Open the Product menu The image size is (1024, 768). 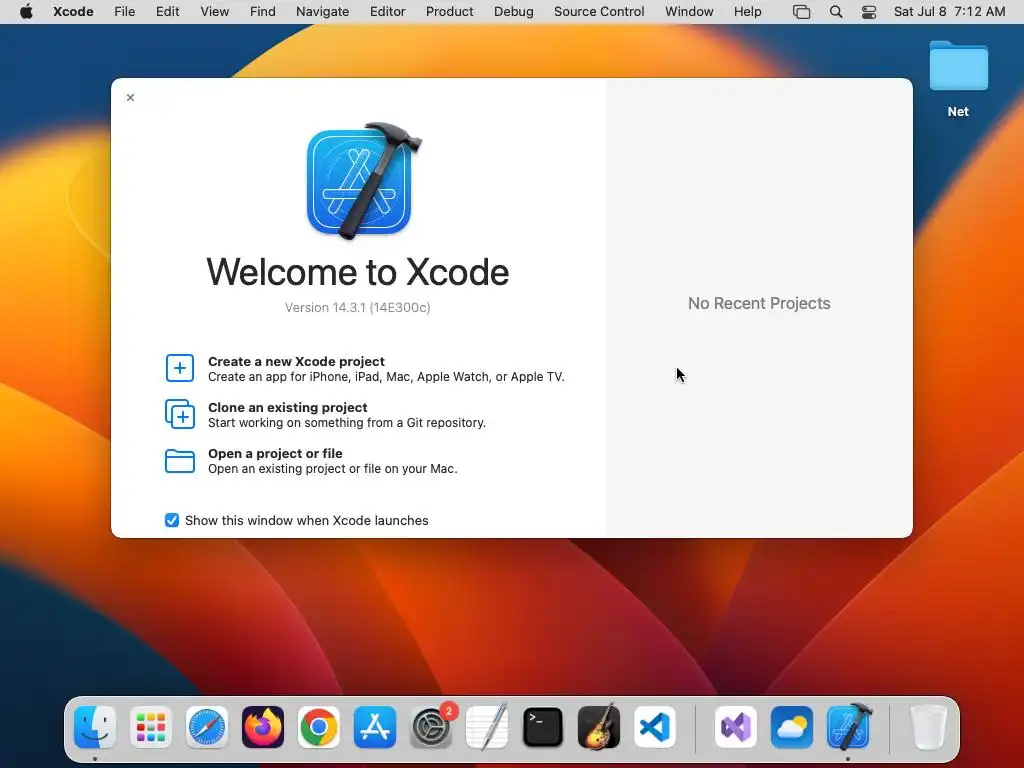pos(449,12)
